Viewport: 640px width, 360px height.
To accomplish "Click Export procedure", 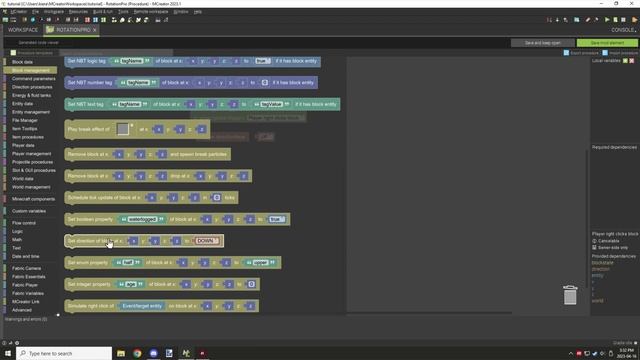I will pyautogui.click(x=581, y=53).
